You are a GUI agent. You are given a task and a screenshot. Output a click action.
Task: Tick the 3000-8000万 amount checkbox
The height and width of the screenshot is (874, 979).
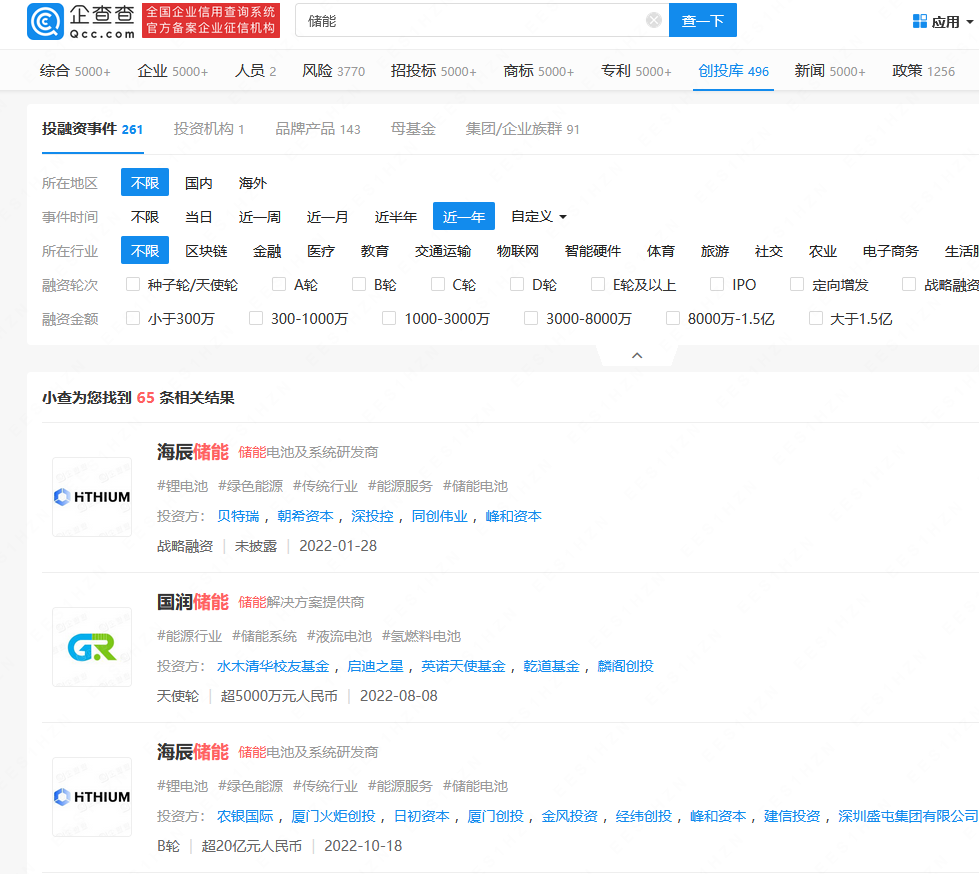click(531, 318)
